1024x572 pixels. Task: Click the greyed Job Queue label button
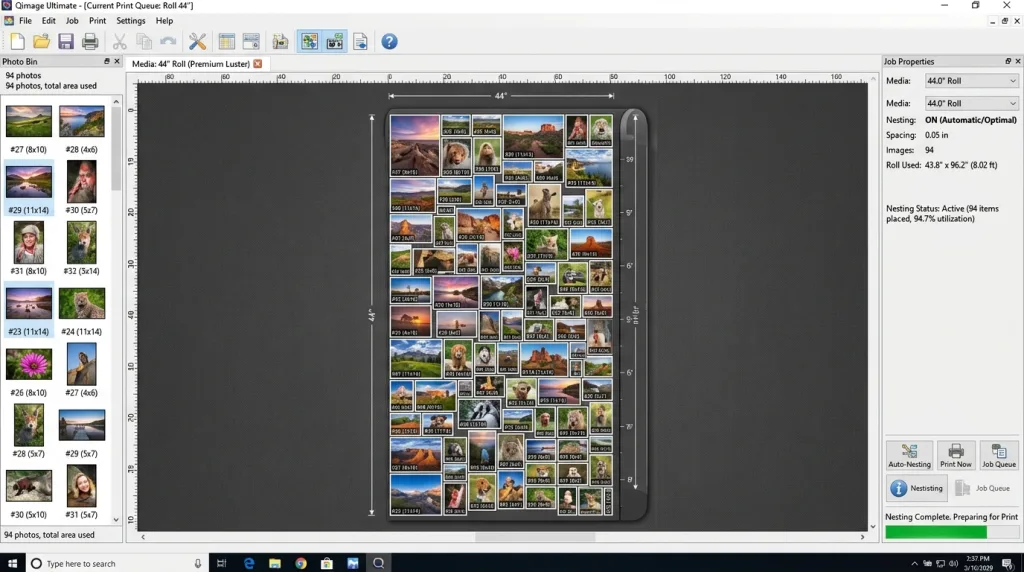(x=982, y=488)
